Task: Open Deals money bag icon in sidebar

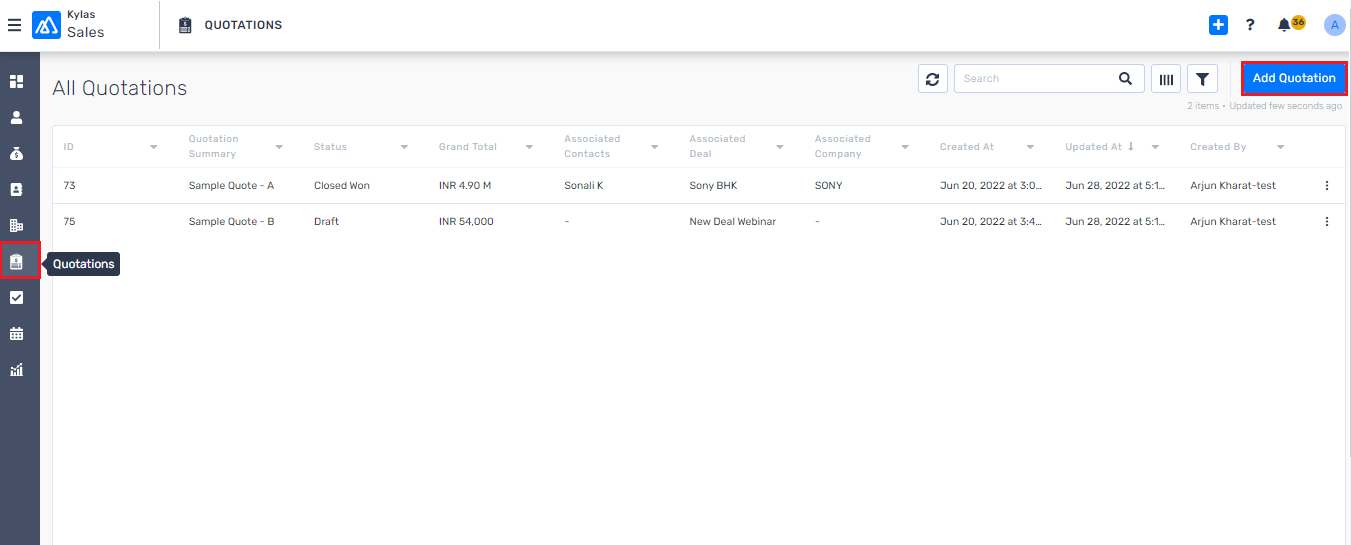Action: (x=16, y=153)
